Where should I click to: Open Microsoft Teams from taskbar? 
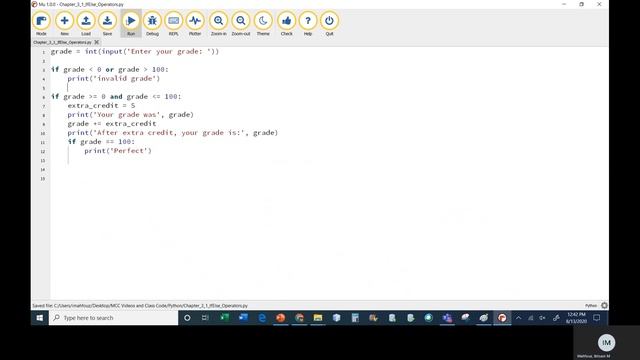(447, 318)
